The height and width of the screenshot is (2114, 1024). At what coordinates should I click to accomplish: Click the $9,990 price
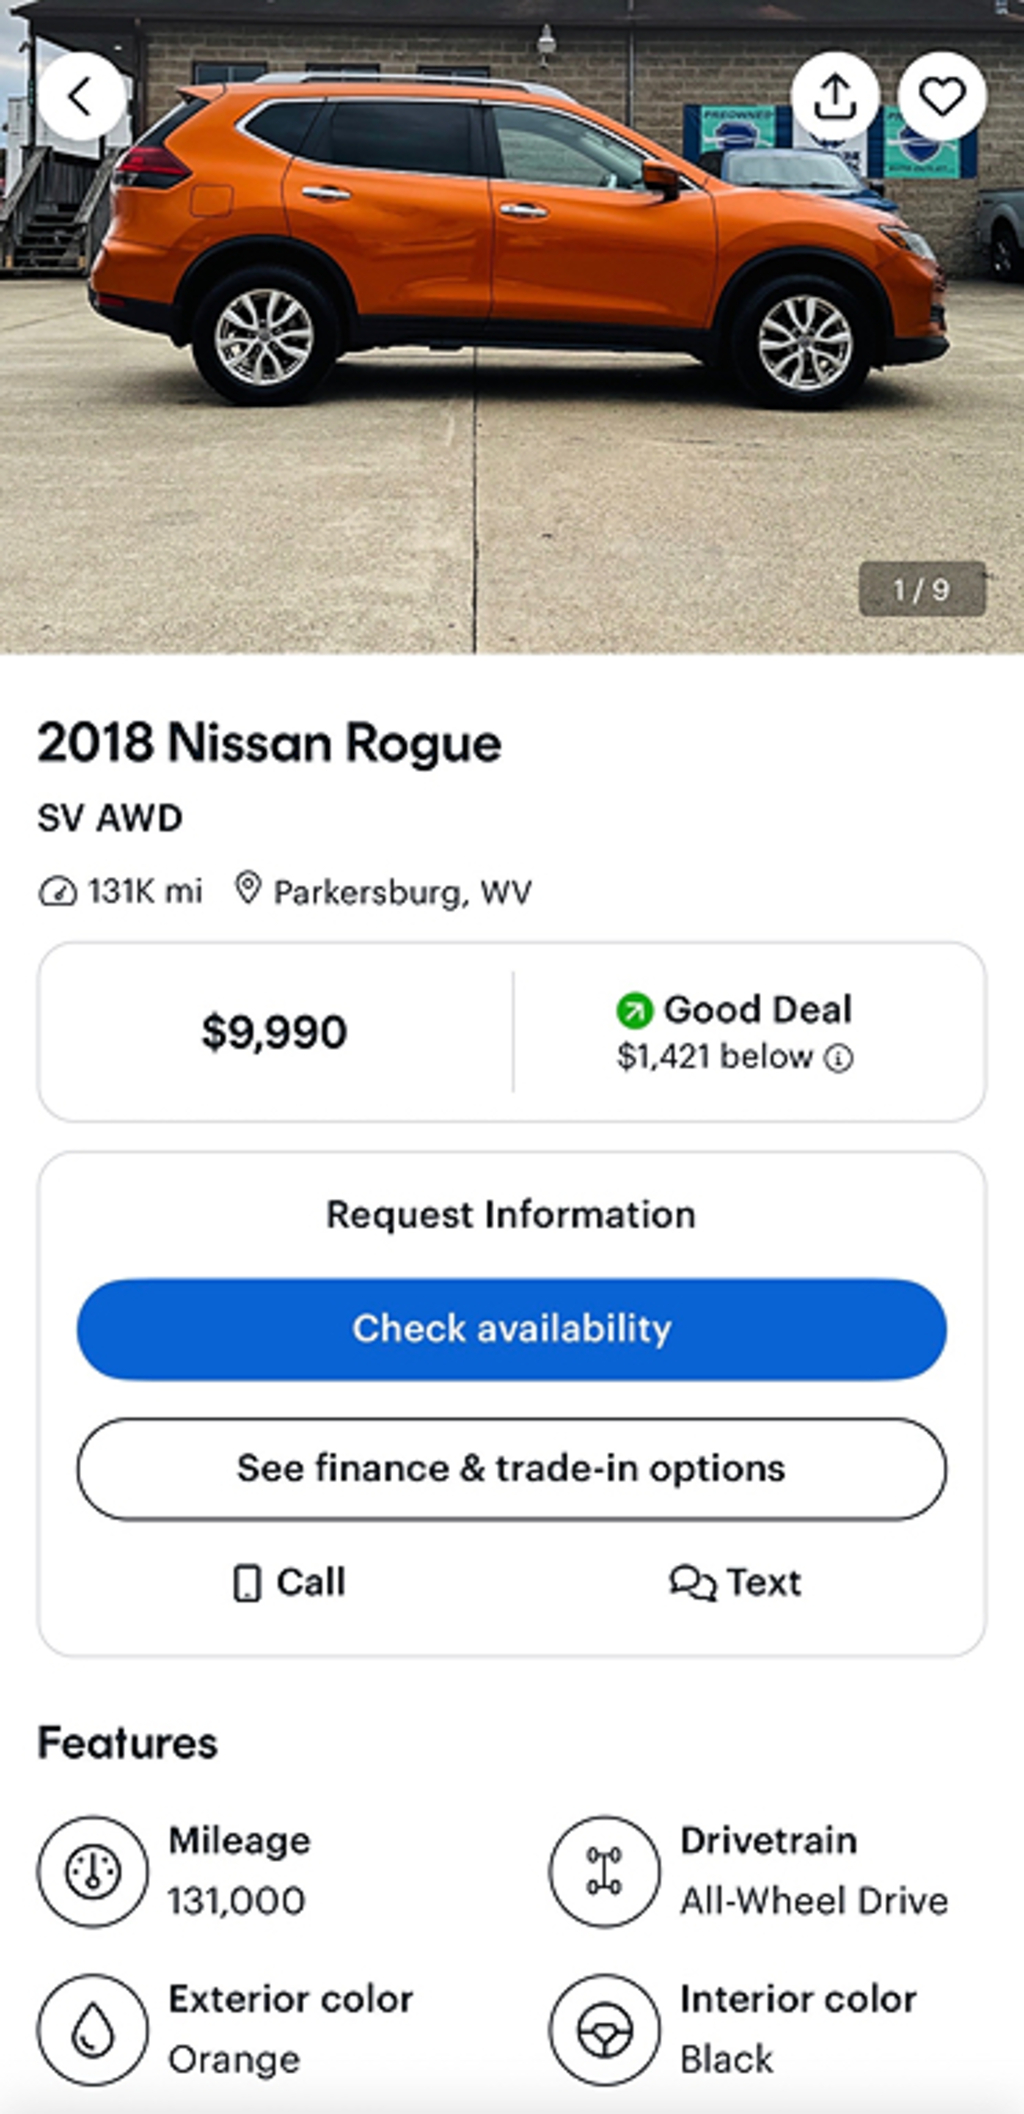pos(274,1032)
